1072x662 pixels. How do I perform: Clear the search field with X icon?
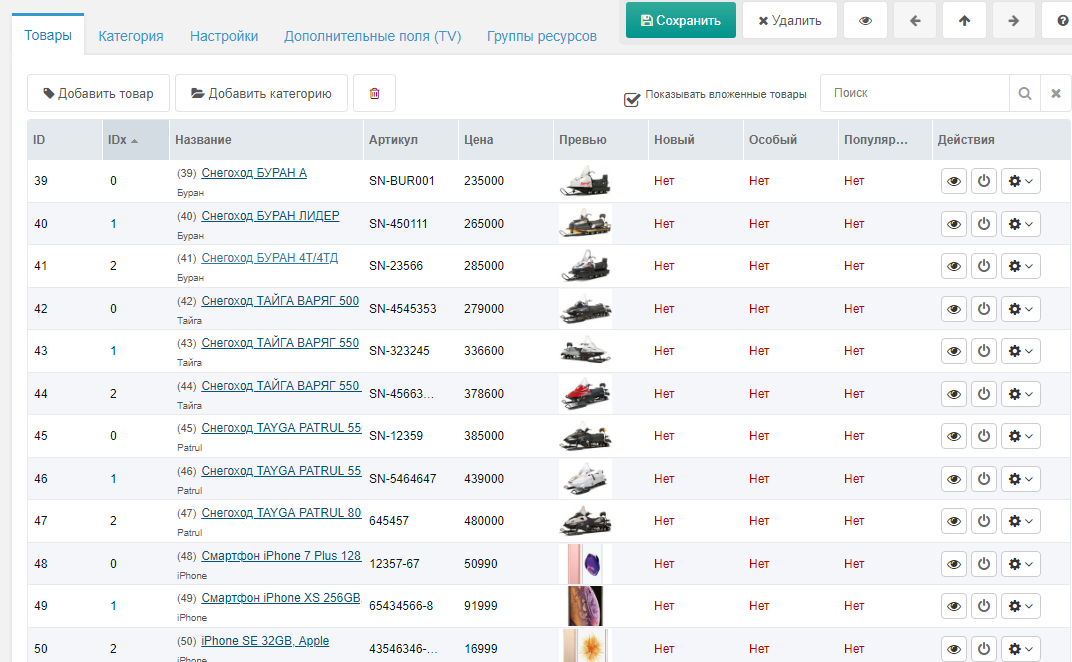(x=1056, y=93)
